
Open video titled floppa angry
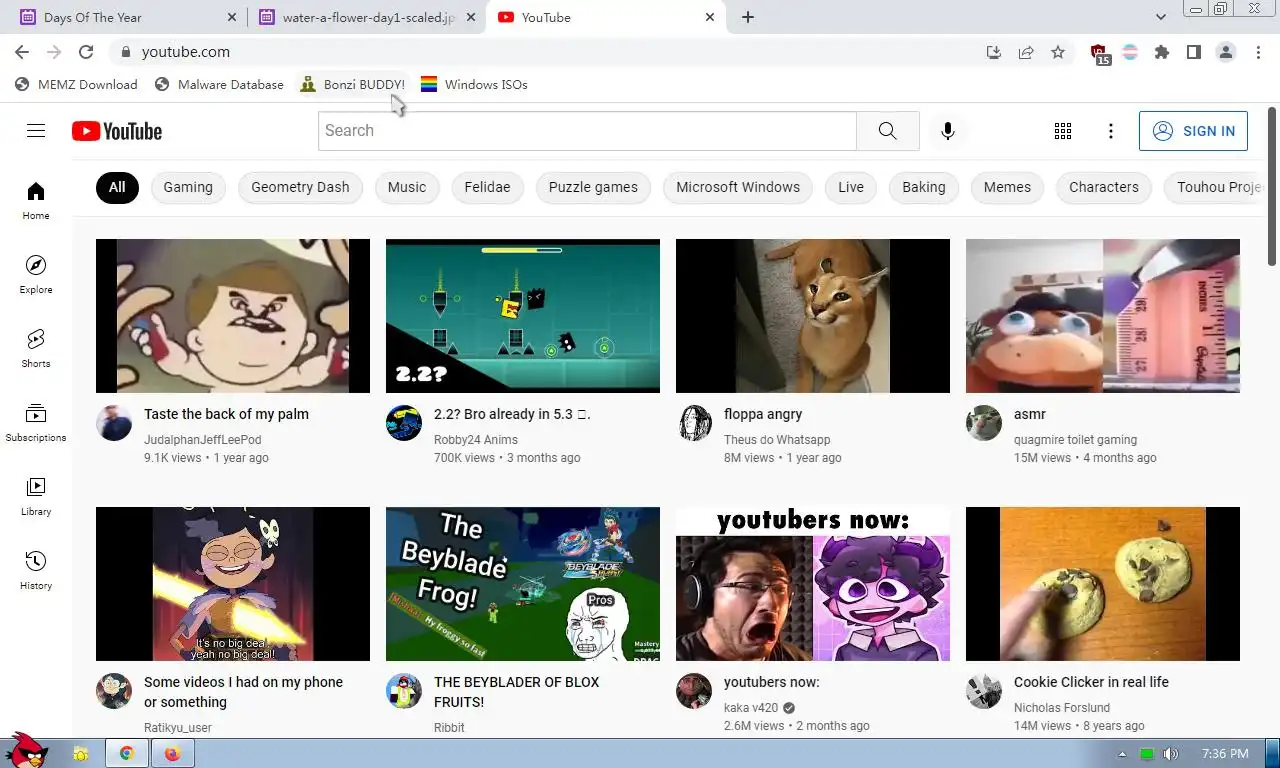(x=763, y=414)
